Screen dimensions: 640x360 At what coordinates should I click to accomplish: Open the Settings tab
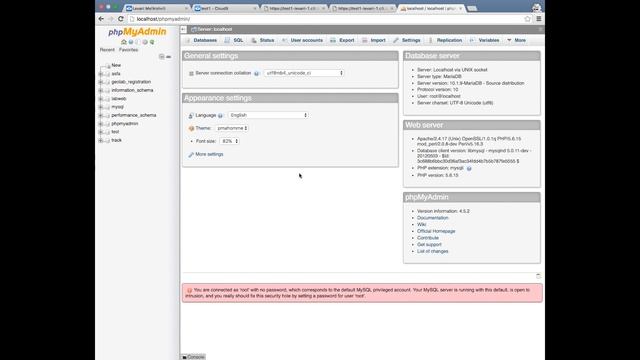407,40
